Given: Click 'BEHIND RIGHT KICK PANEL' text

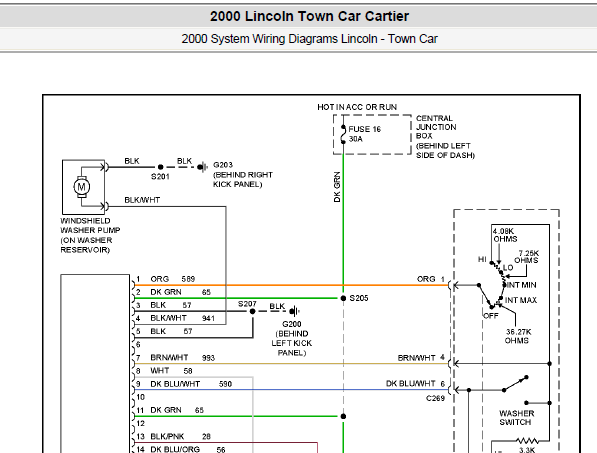Looking at the screenshot, I should click(243, 179).
